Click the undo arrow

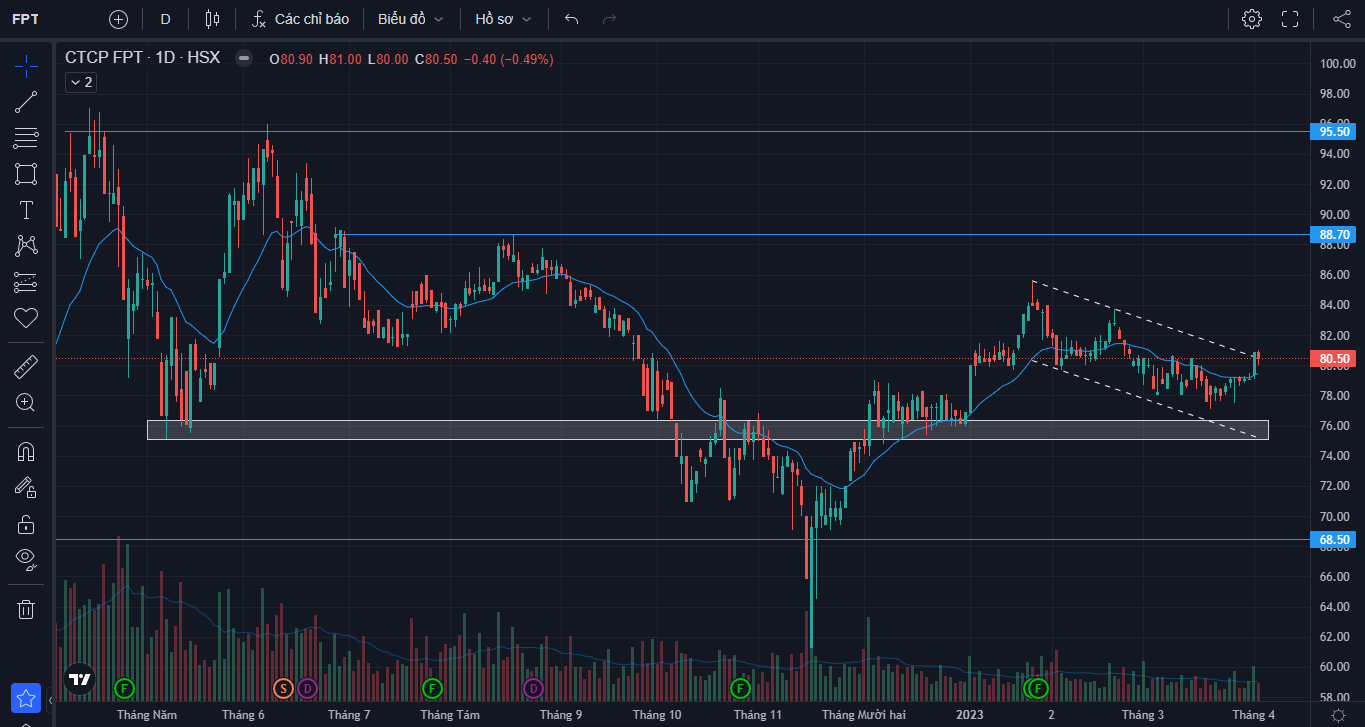(571, 19)
